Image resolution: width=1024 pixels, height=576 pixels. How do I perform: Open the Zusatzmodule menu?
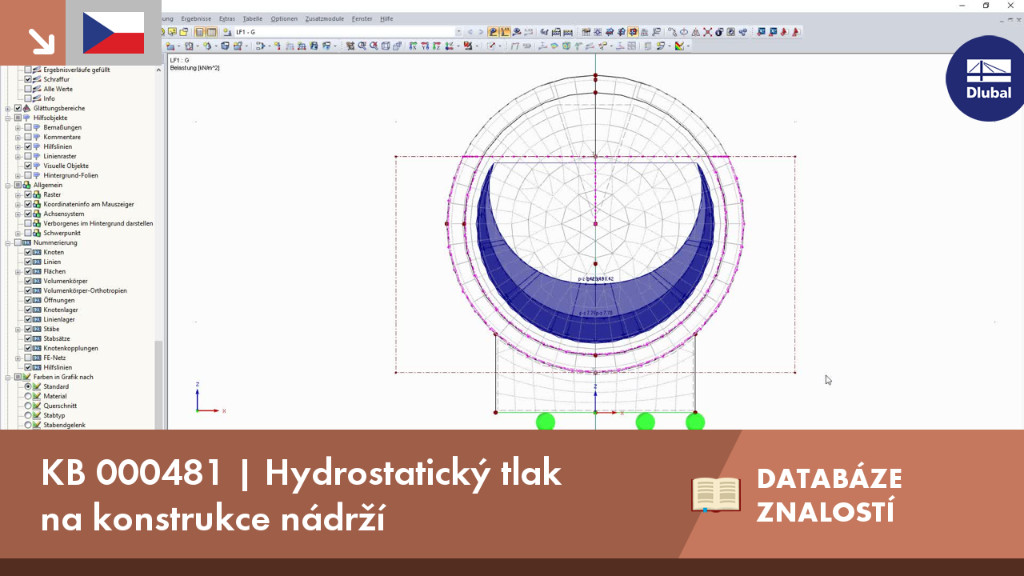(325, 19)
